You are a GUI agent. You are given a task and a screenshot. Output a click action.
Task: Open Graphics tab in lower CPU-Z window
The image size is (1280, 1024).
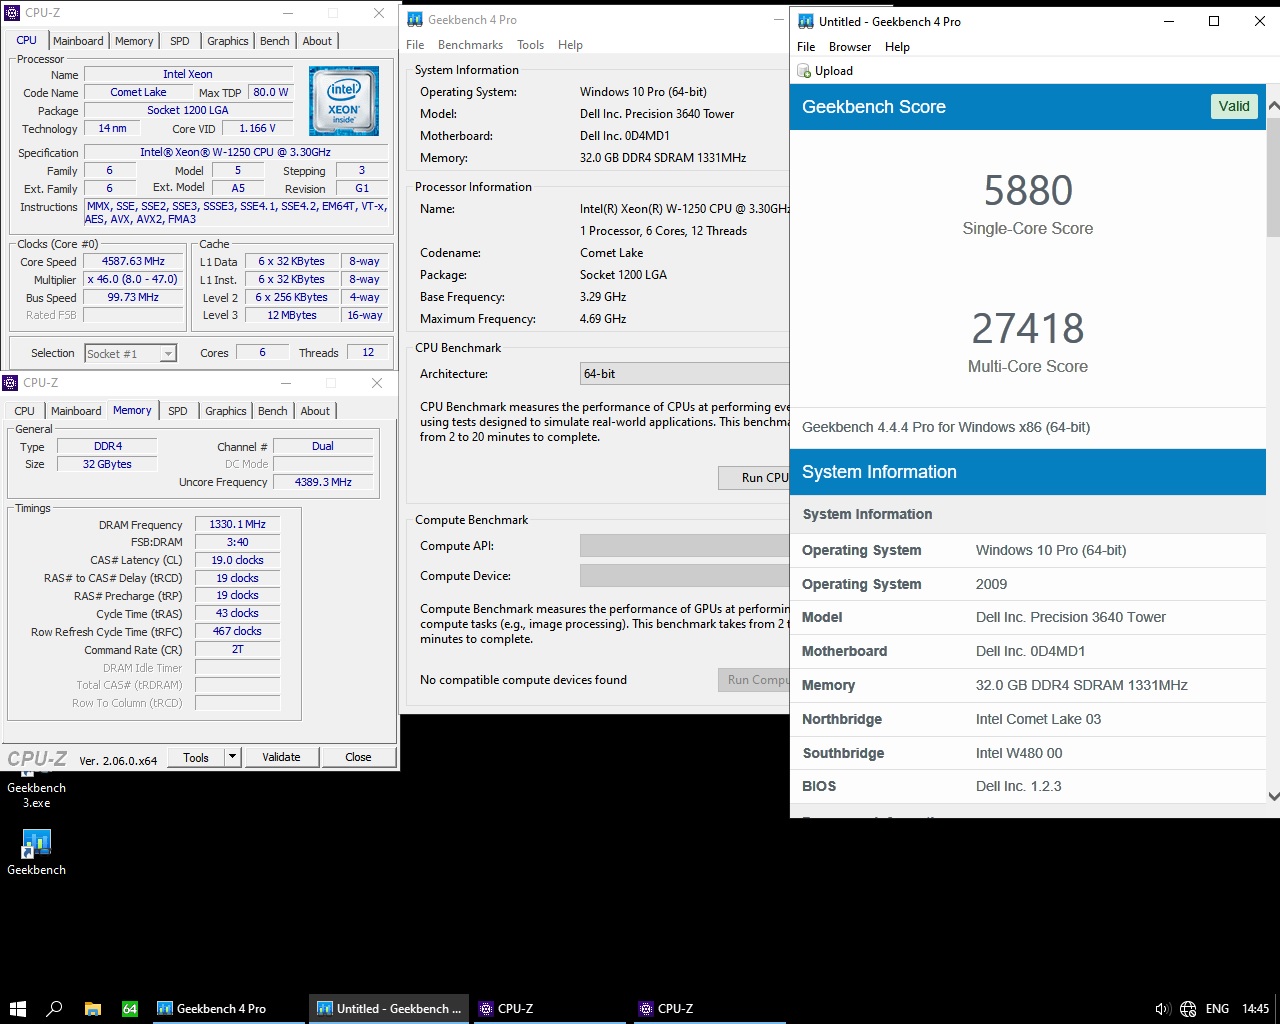coord(226,411)
